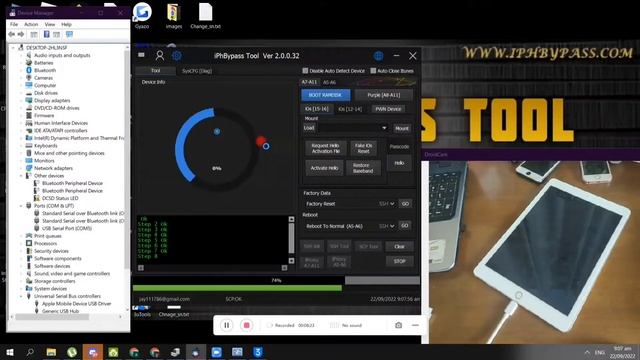Show hidden tray icons chevron

coord(587,352)
